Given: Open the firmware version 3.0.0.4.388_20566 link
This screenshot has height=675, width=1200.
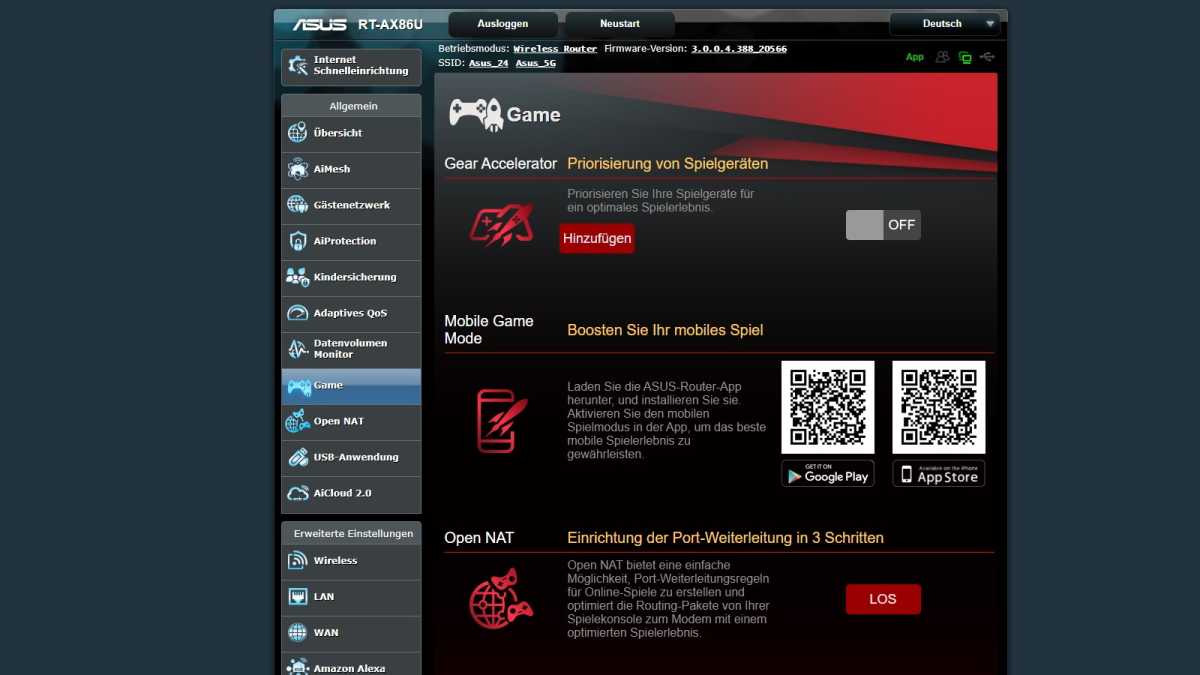Looking at the screenshot, I should pos(738,48).
